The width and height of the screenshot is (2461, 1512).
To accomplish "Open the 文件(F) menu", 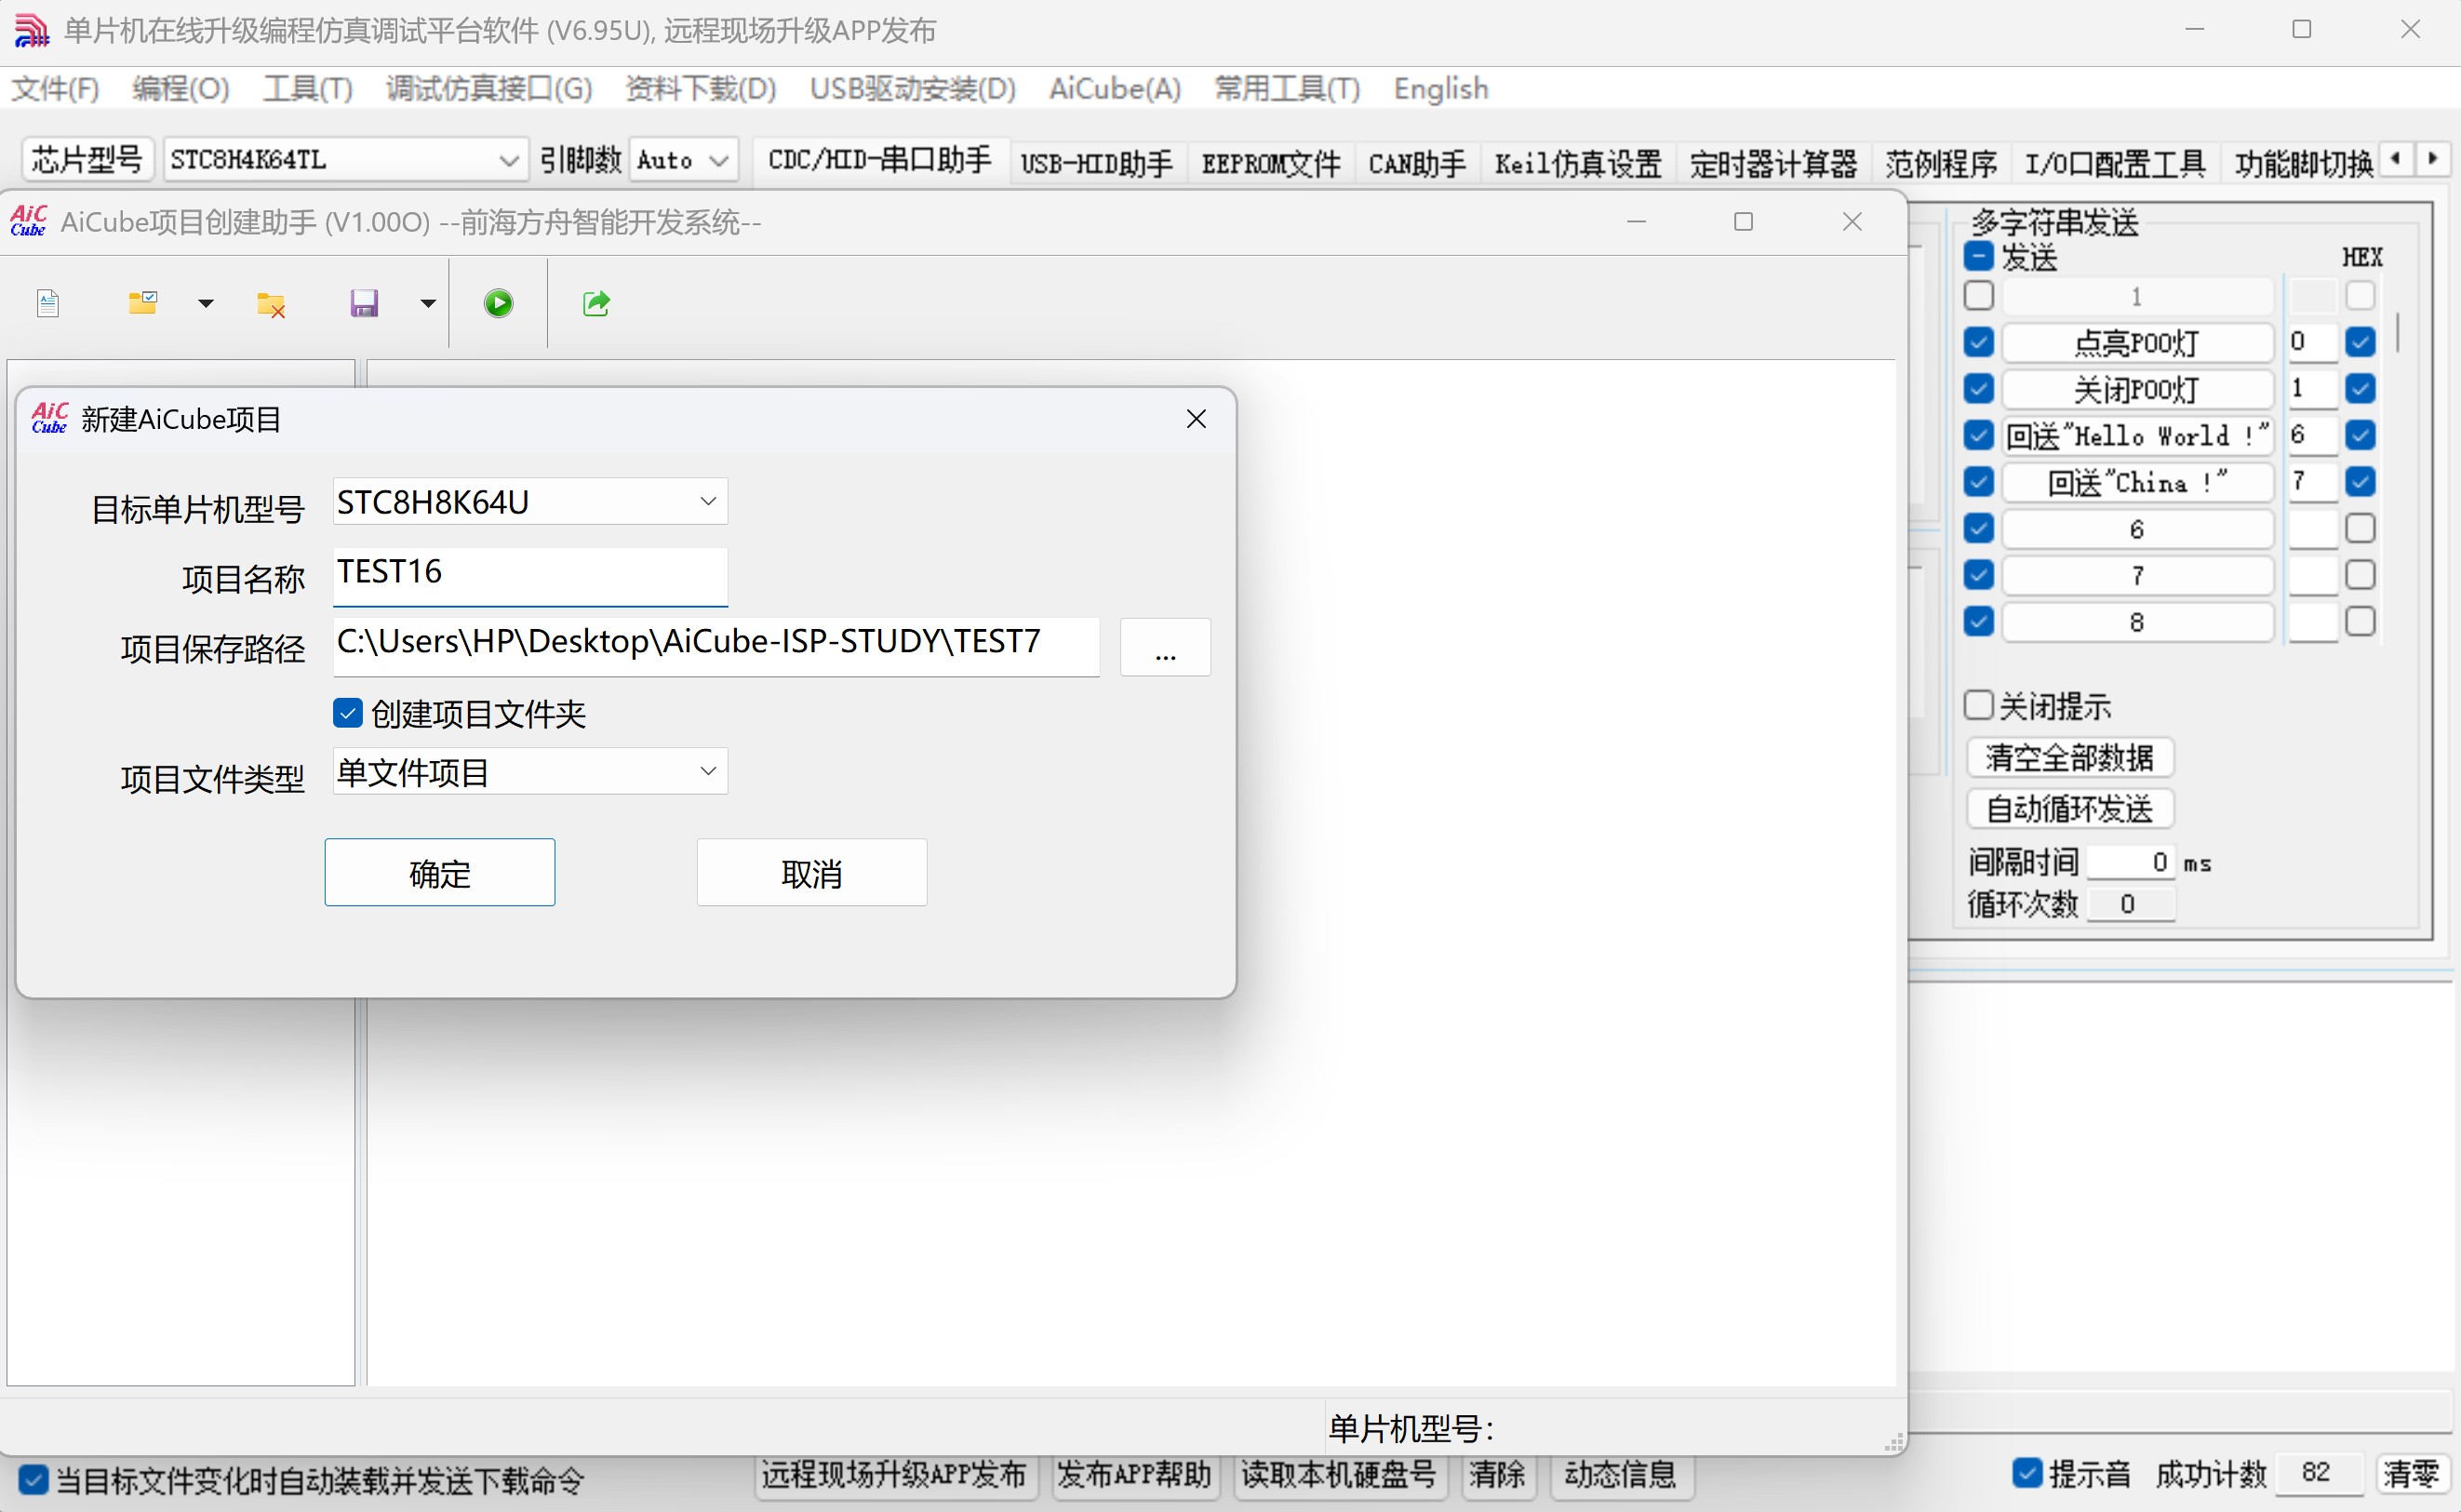I will pyautogui.click(x=55, y=88).
